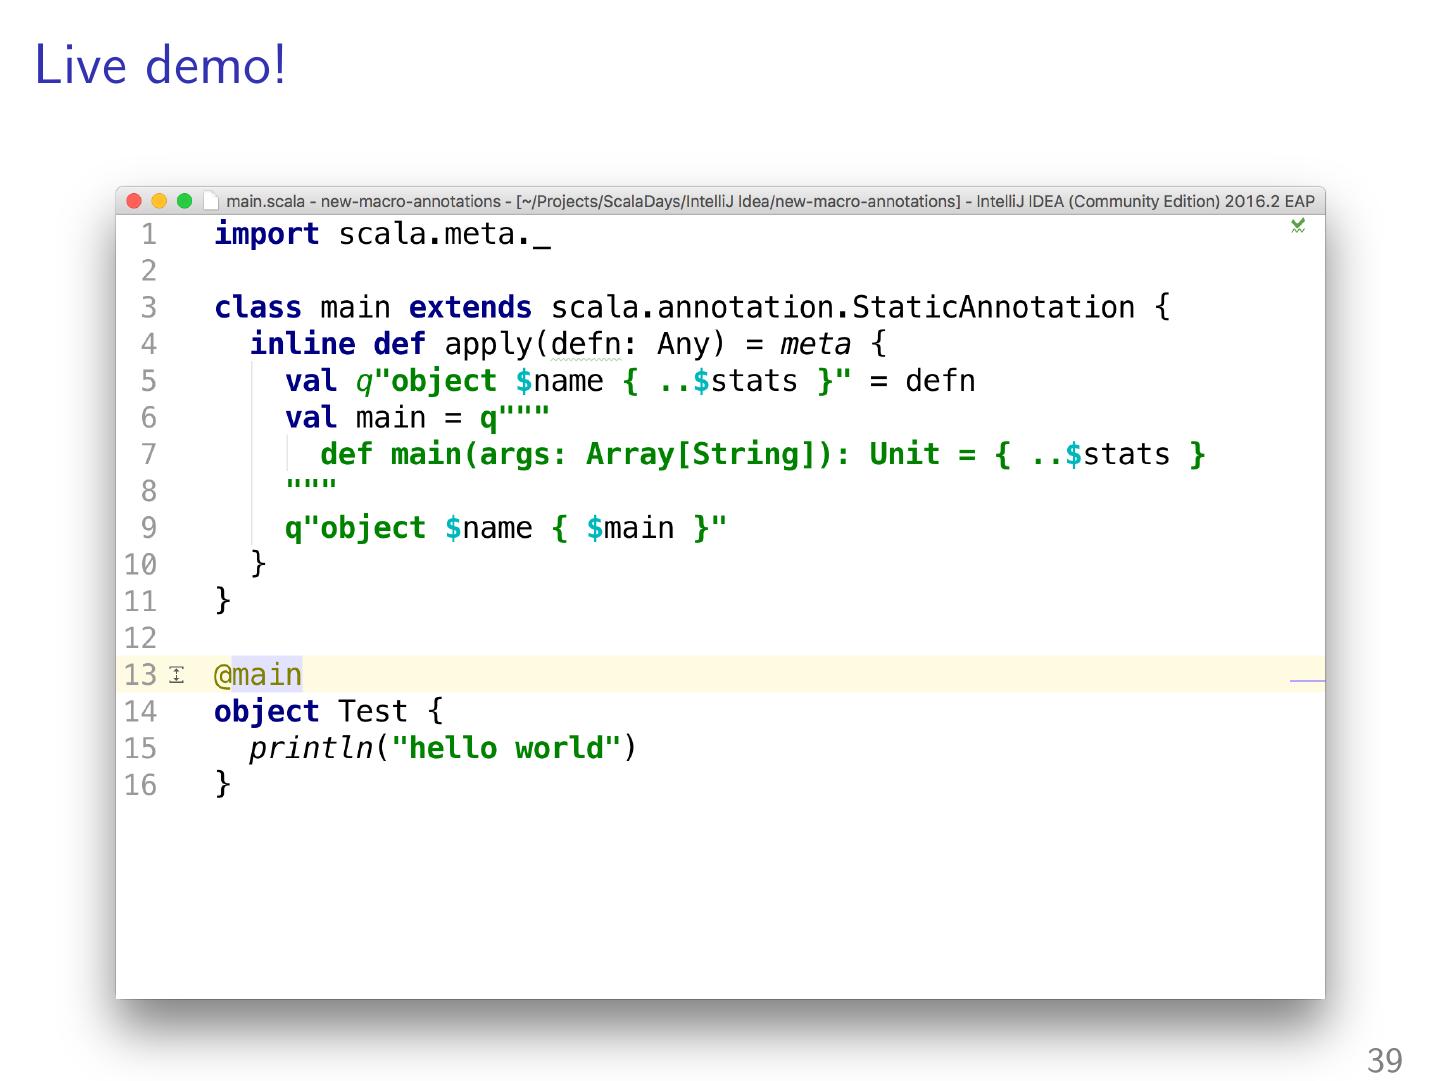This screenshot has width=1441, height=1081.
Task: Click the macro expand gutter icon on line 13
Action: pyautogui.click(x=177, y=675)
